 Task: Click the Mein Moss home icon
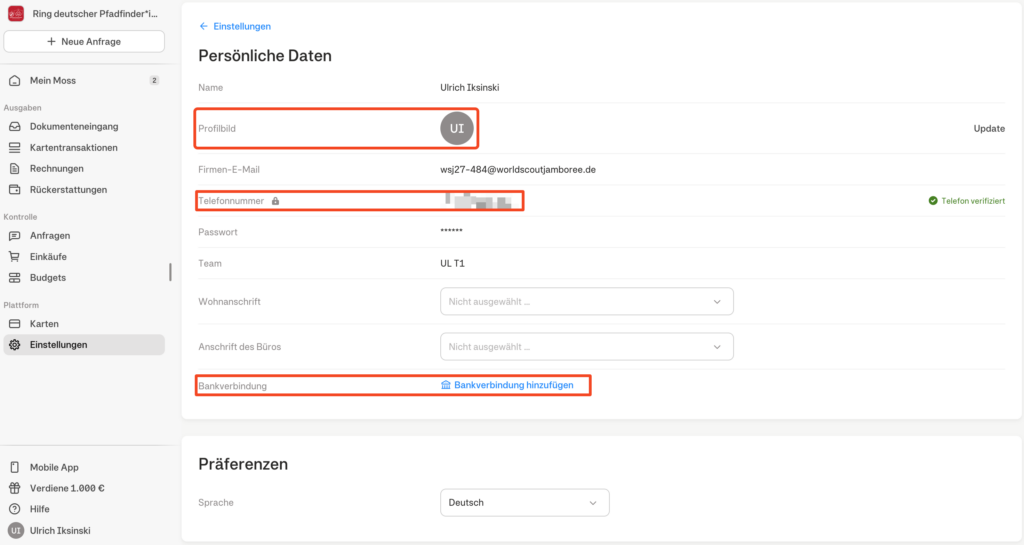click(x=15, y=80)
